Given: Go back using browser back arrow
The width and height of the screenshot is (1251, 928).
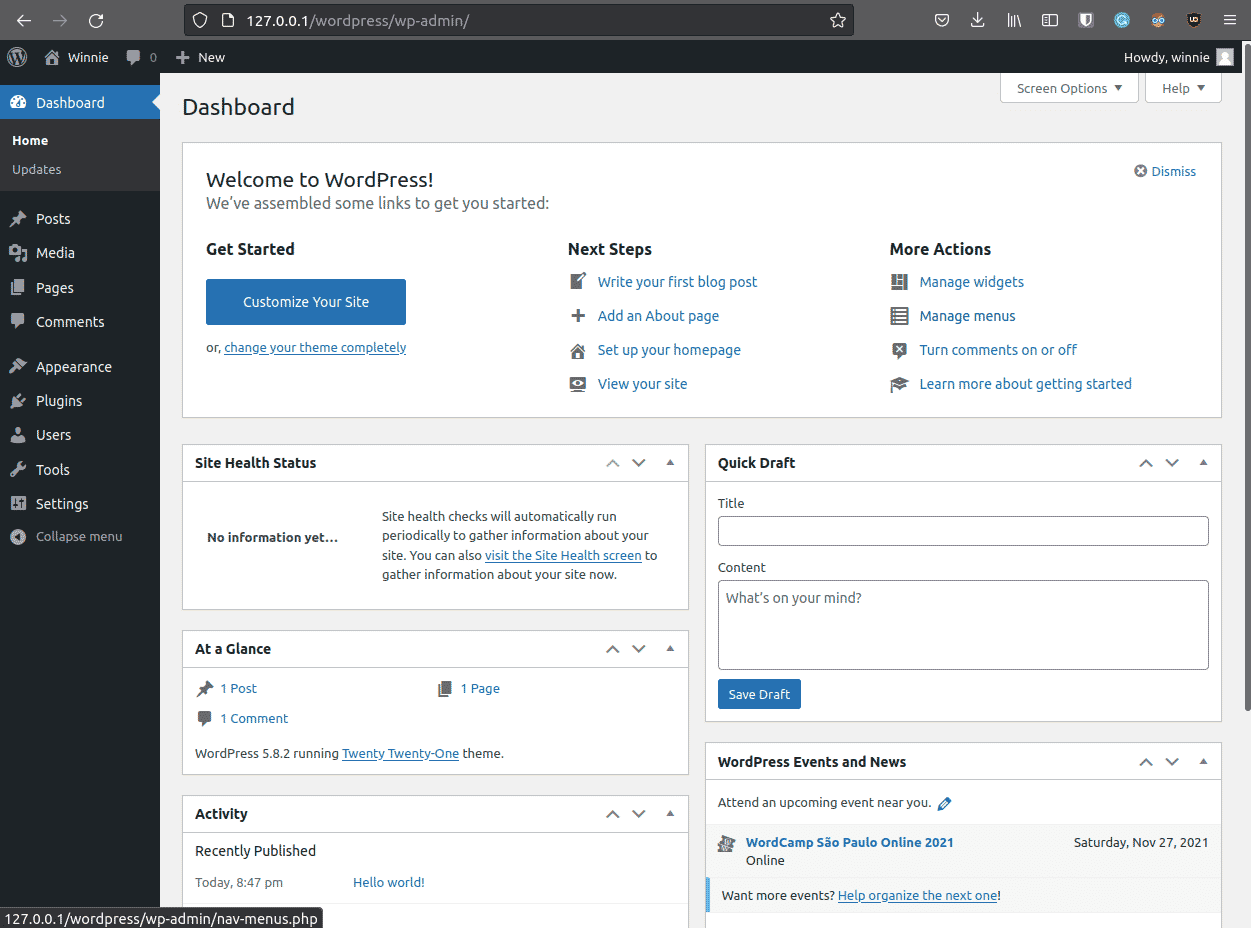Looking at the screenshot, I should click(x=24, y=20).
